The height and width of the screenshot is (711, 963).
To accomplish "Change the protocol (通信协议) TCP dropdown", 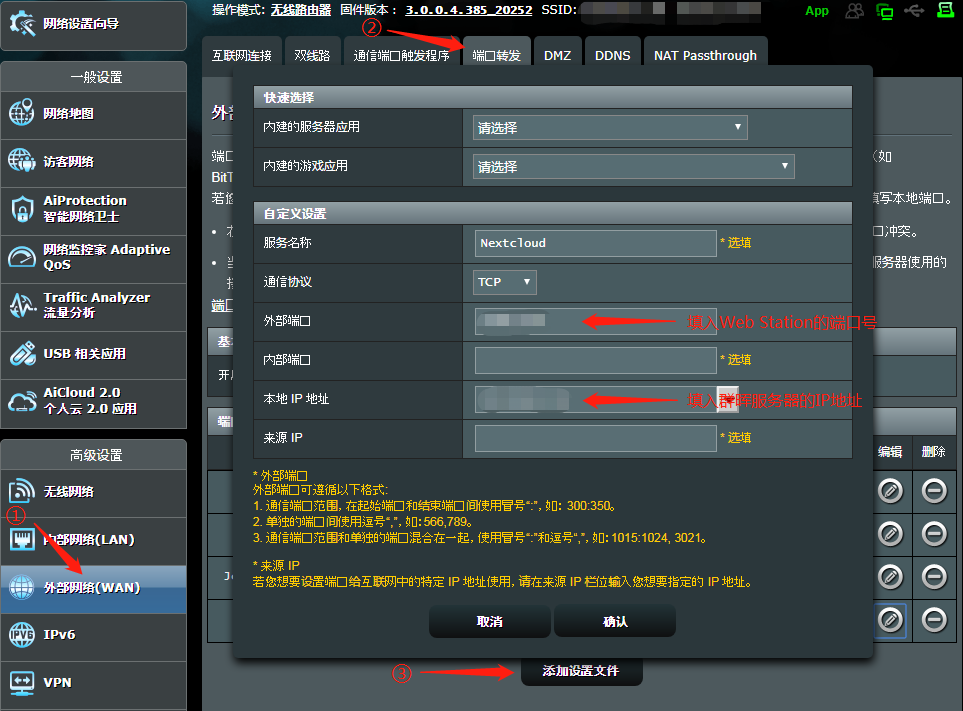I will pos(504,282).
